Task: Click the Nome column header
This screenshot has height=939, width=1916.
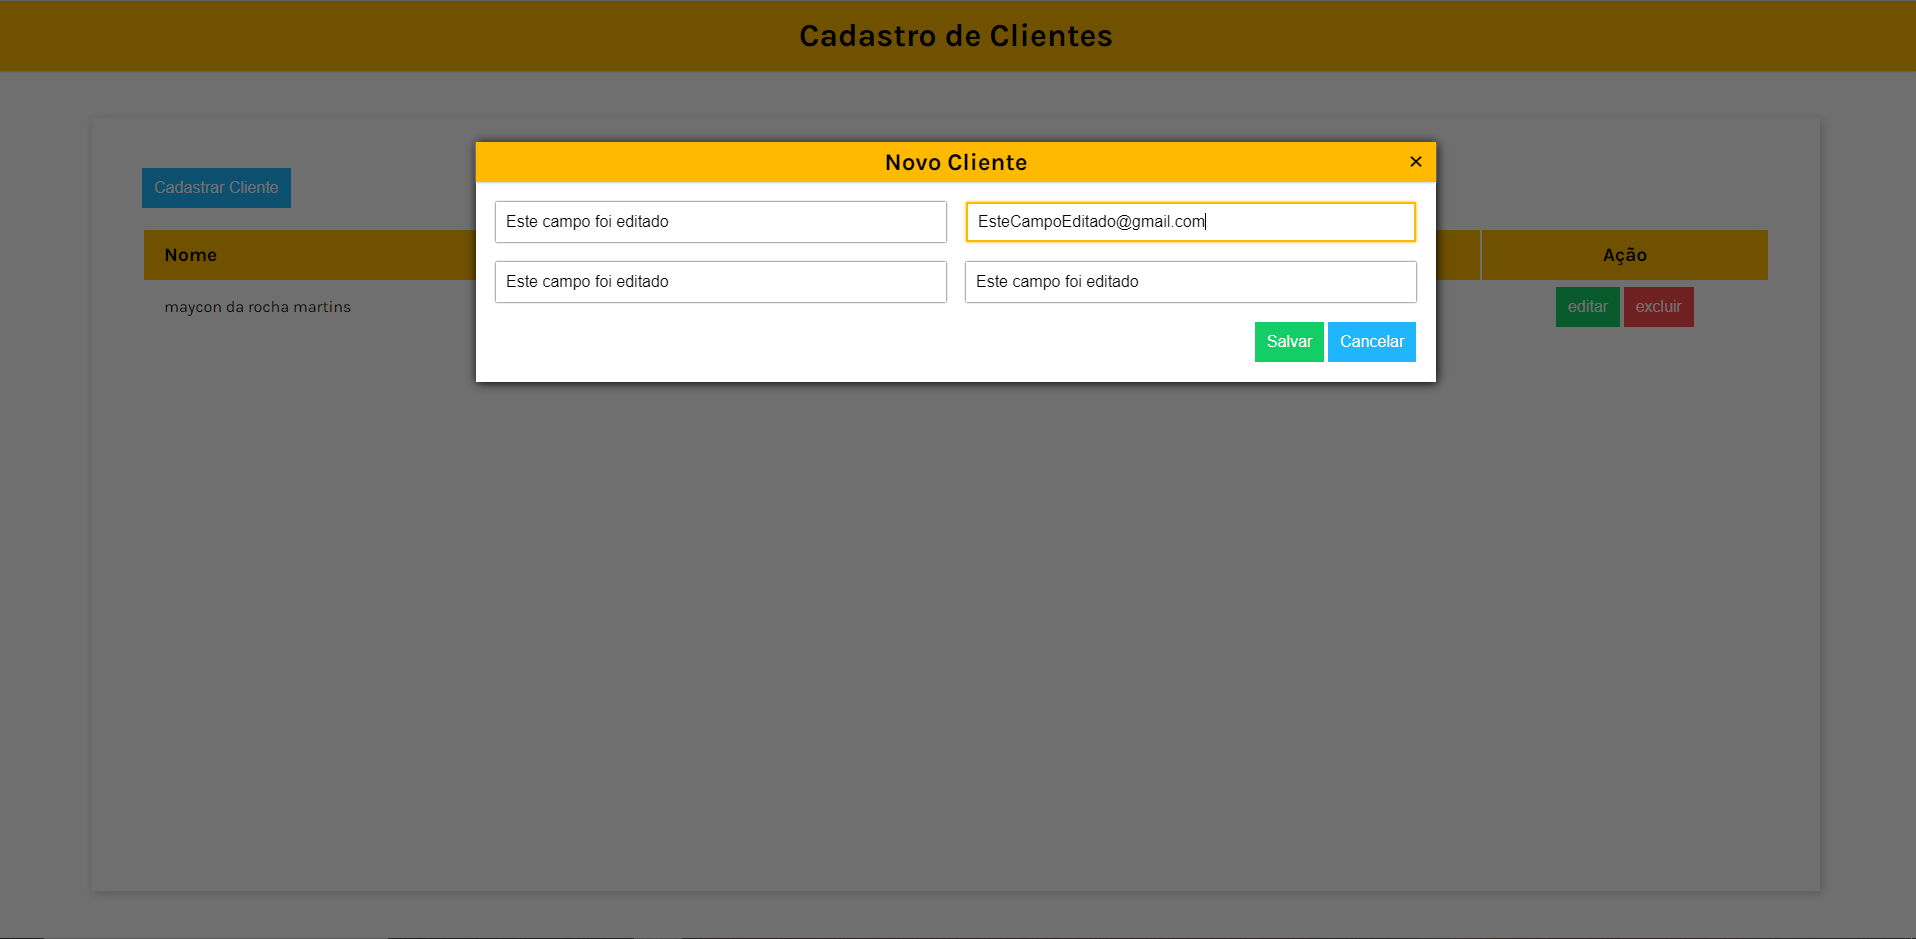Action: coord(191,255)
